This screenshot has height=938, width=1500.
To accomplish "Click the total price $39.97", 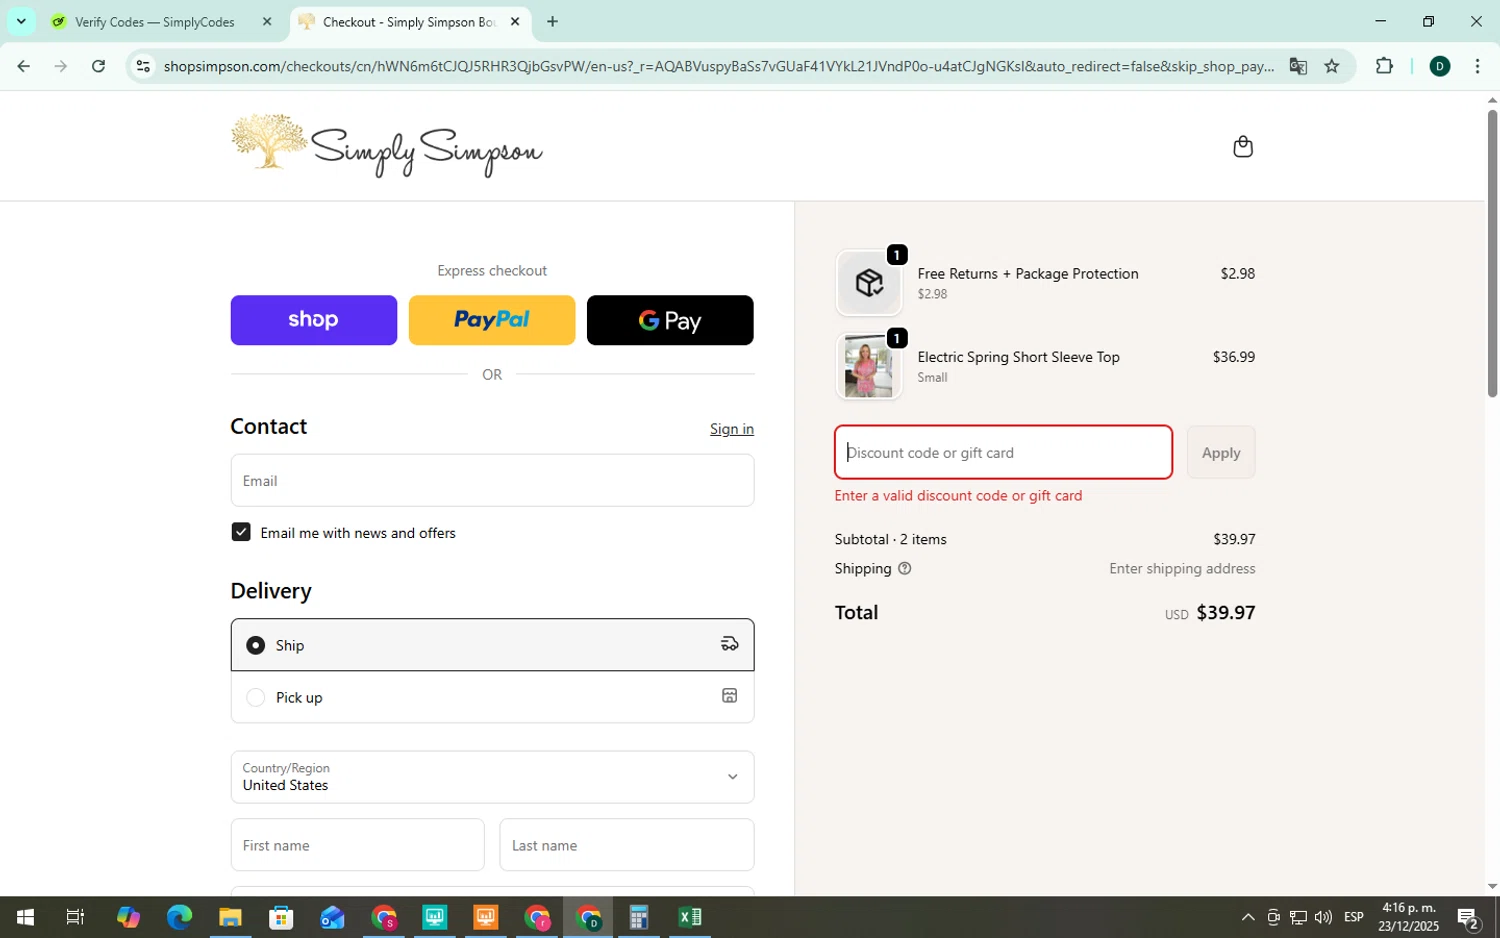I will tap(1225, 612).
